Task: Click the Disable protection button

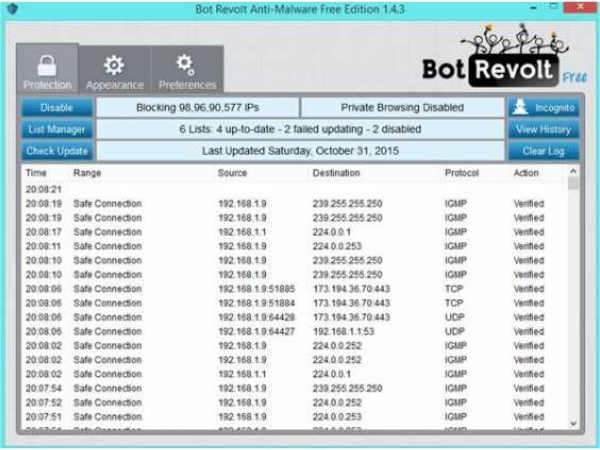Action: 57,108
